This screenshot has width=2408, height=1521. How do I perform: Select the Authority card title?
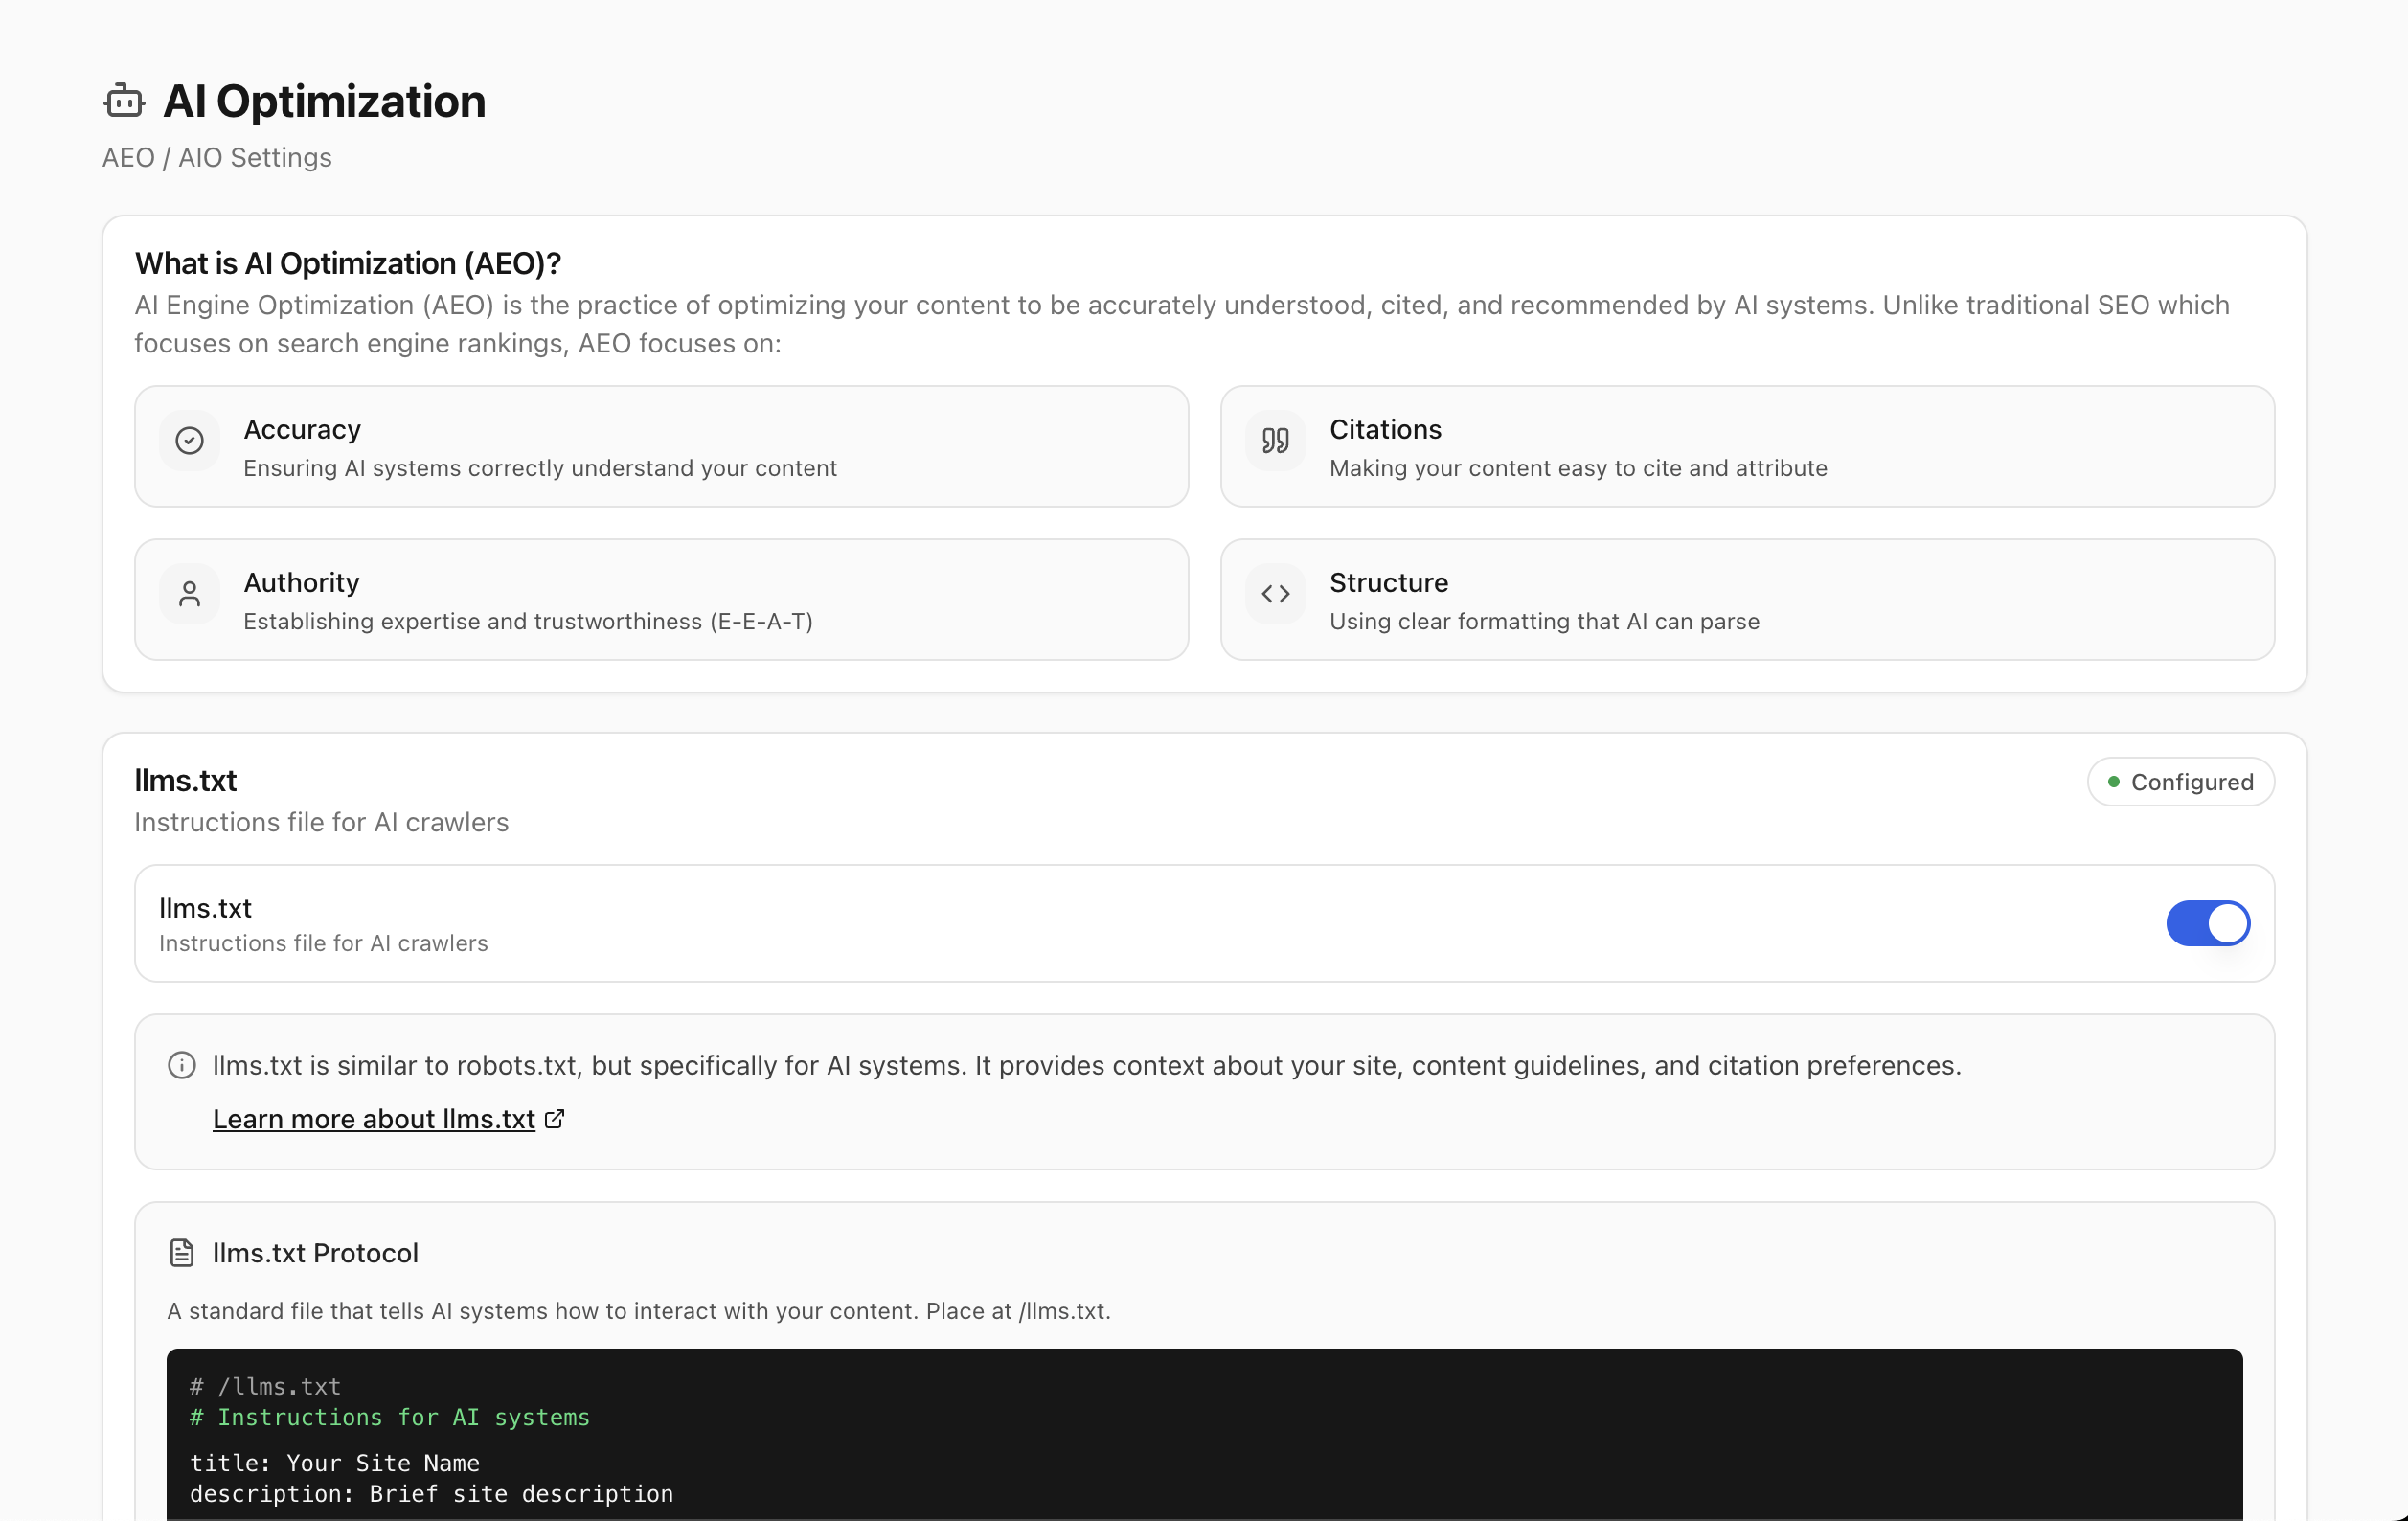302,582
